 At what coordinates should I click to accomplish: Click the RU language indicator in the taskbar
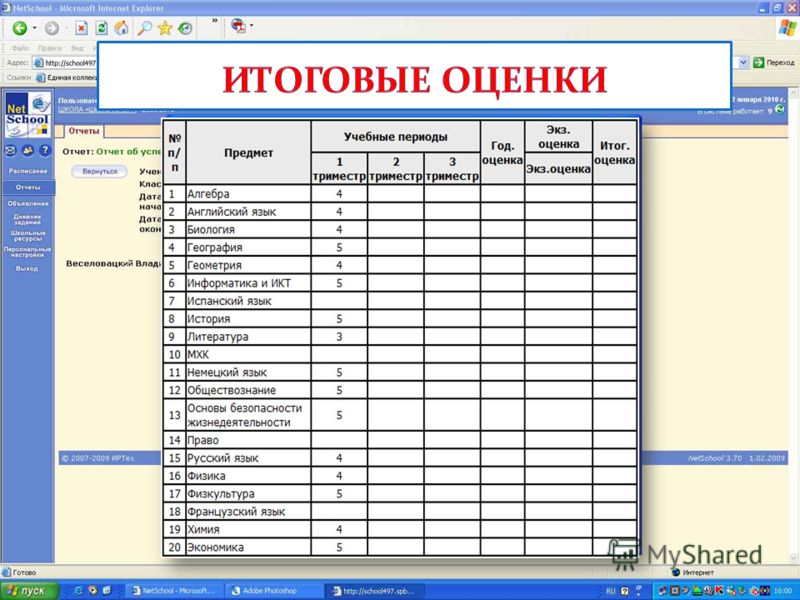(610, 591)
